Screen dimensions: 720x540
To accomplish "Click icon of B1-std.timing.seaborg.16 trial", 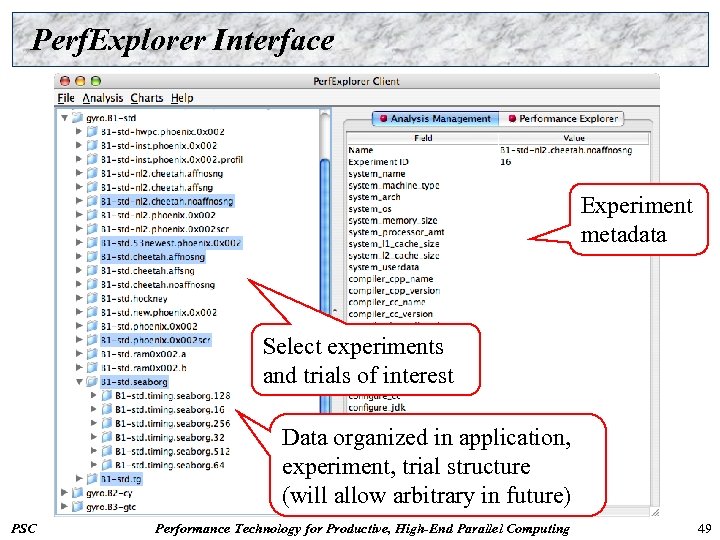I will 107,409.
